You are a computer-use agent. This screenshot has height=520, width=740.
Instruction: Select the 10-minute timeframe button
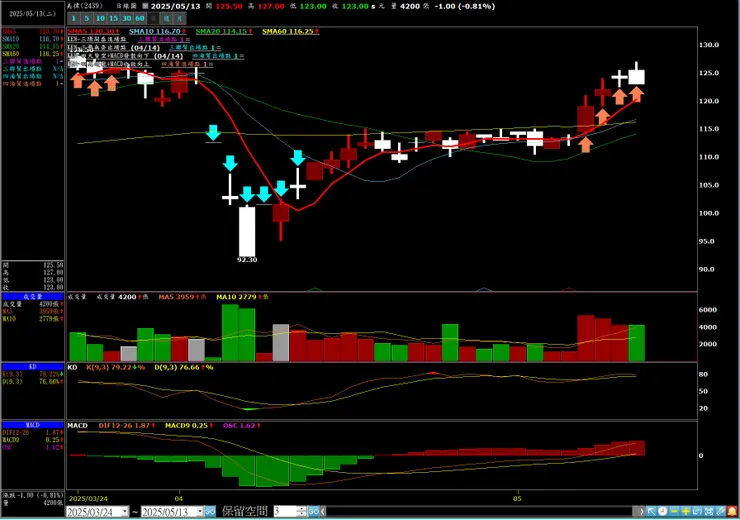pyautogui.click(x=100, y=18)
